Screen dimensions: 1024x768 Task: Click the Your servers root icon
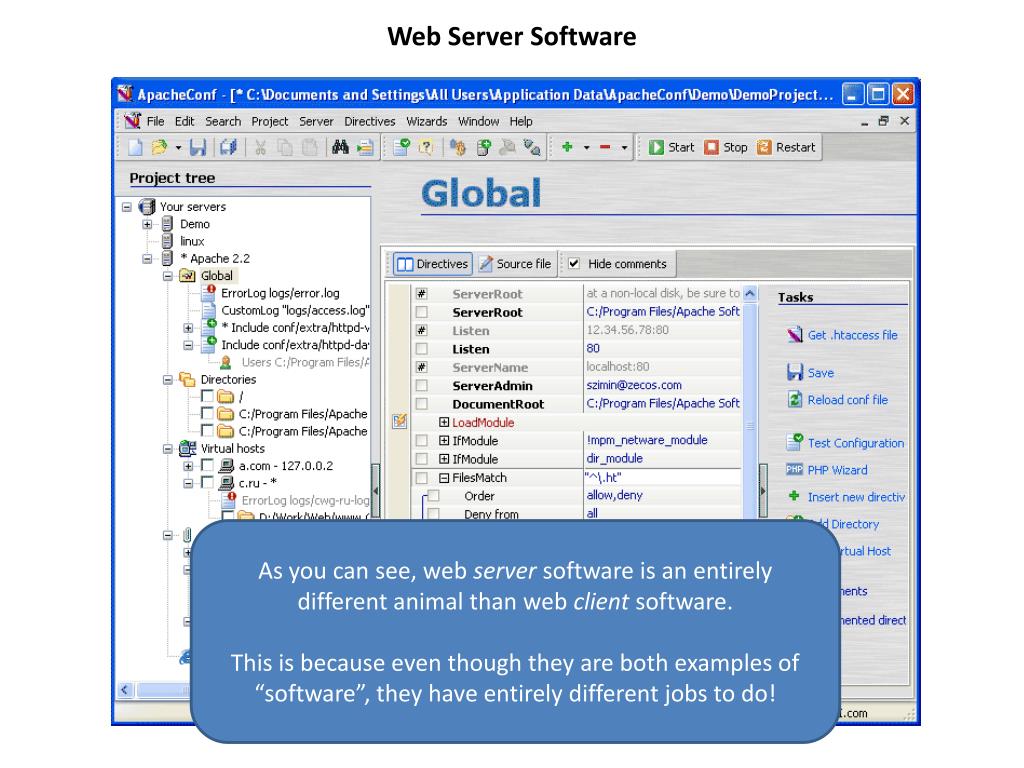pyautogui.click(x=147, y=206)
